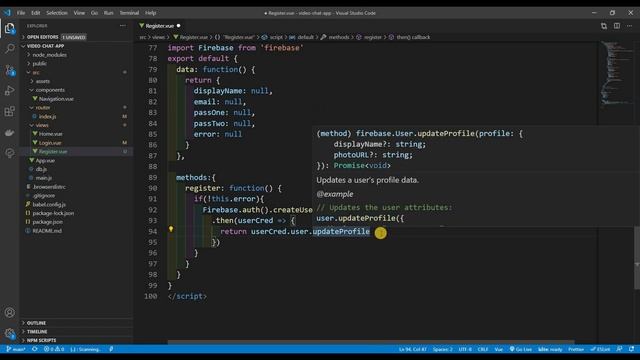The height and width of the screenshot is (360, 640).
Task: Open the Search view in activity bar
Action: pos(9,49)
